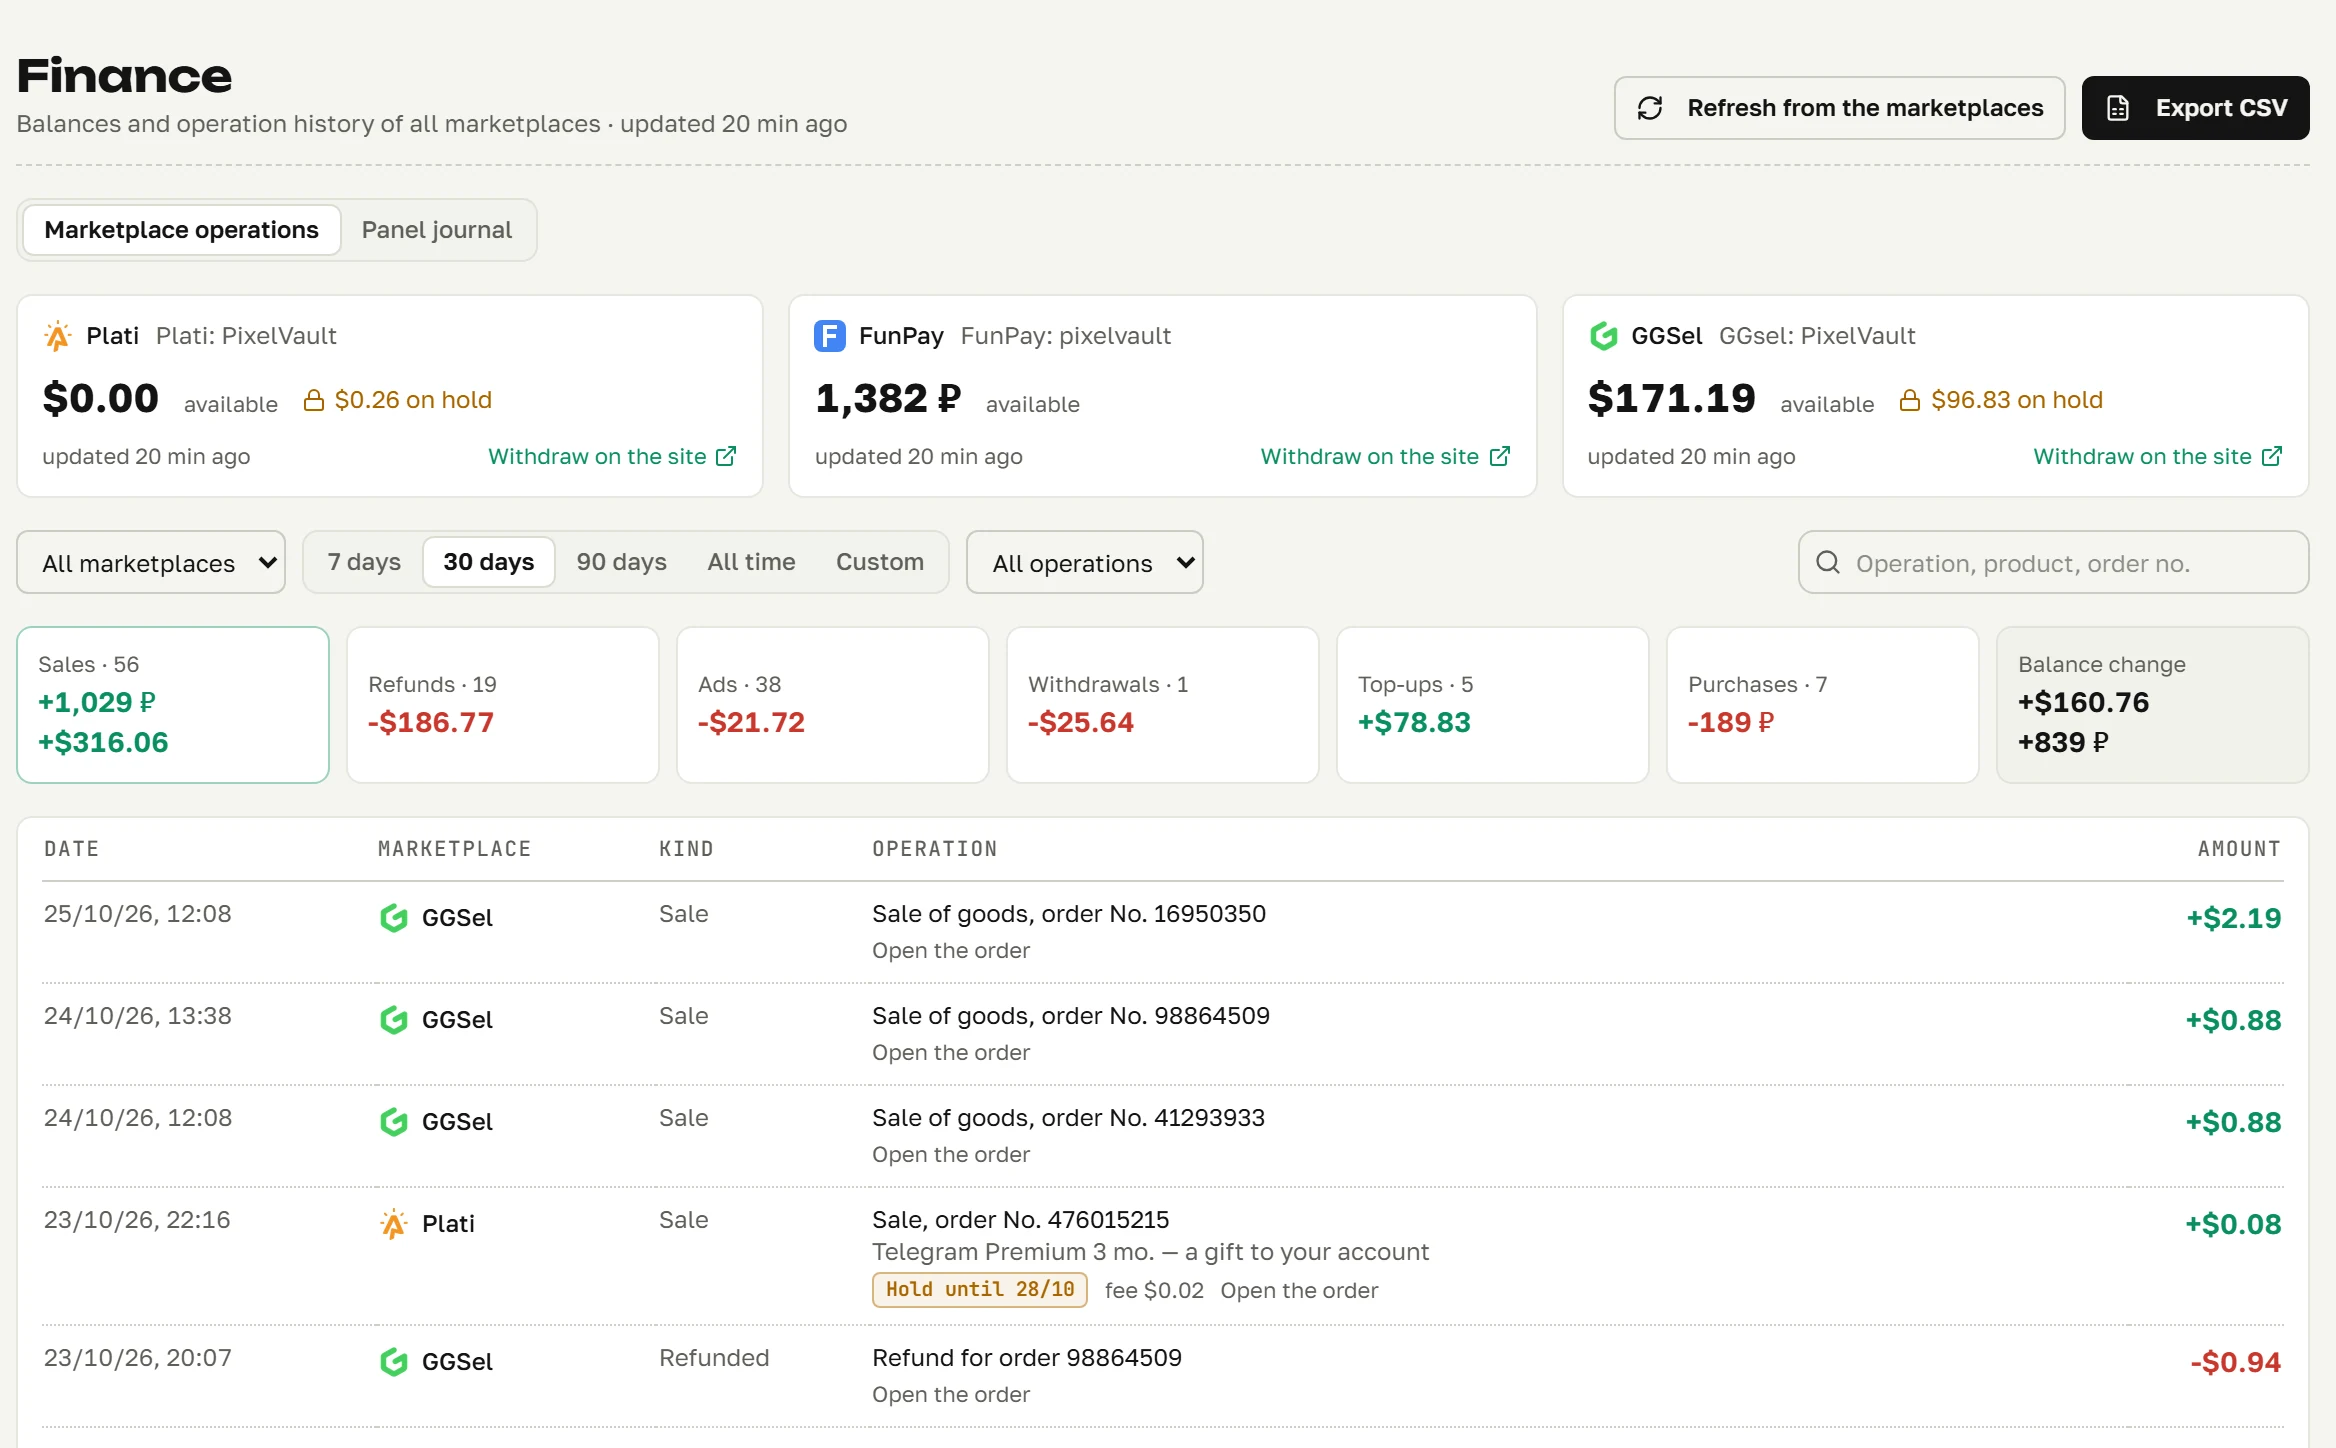Screen dimensions: 2336x1448
Task: Click external-link icon in GGSel card
Action: (x=2272, y=456)
